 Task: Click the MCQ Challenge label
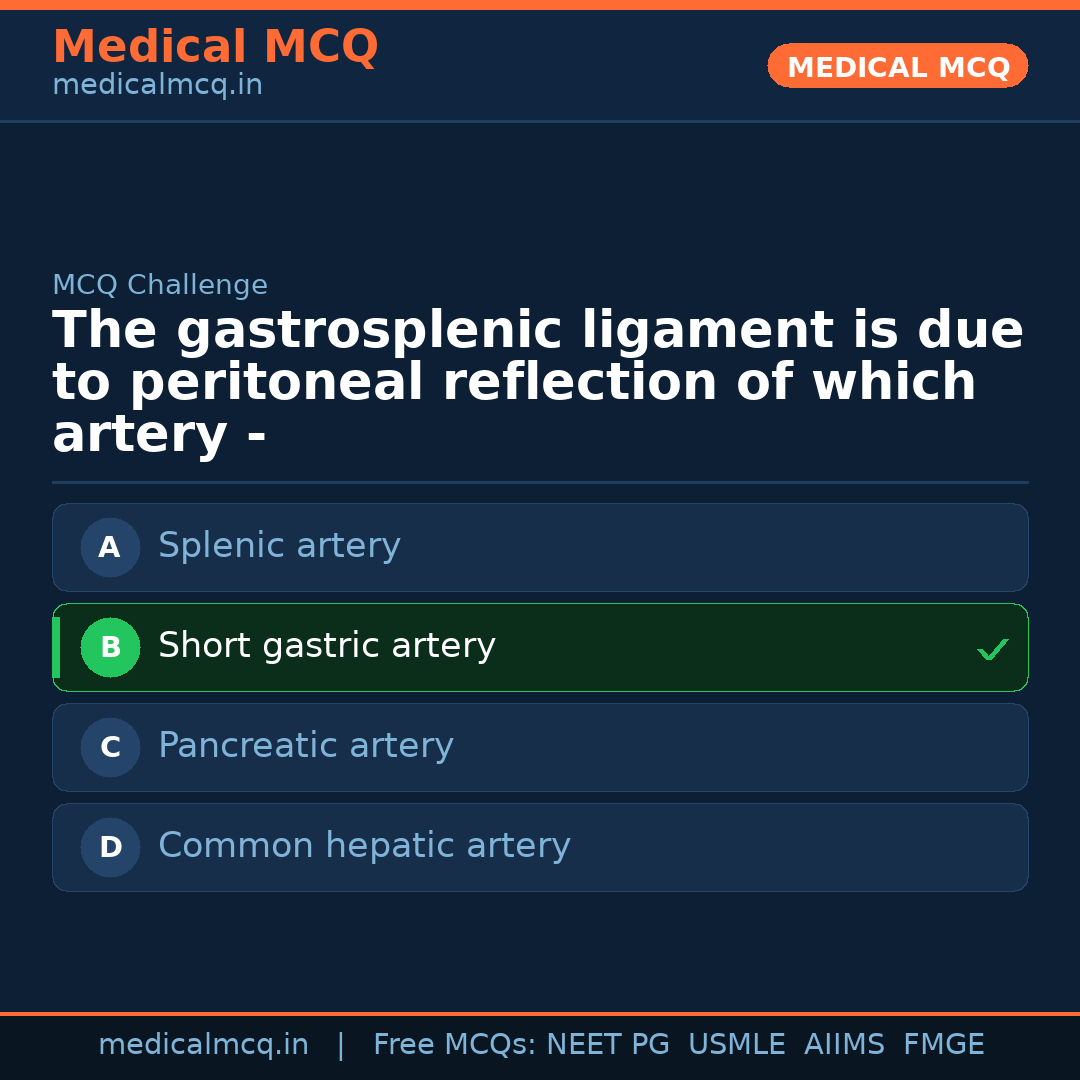(x=160, y=286)
